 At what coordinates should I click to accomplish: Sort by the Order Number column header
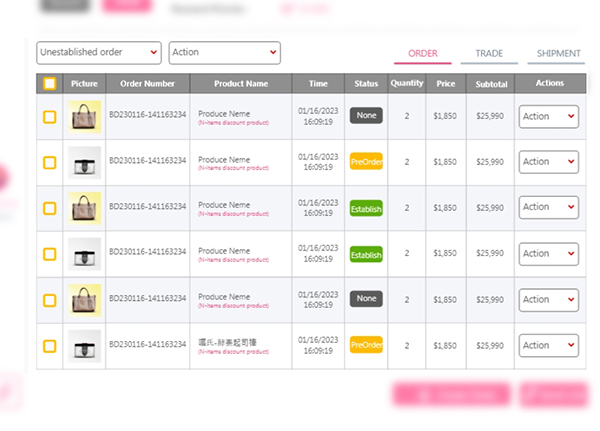point(147,84)
